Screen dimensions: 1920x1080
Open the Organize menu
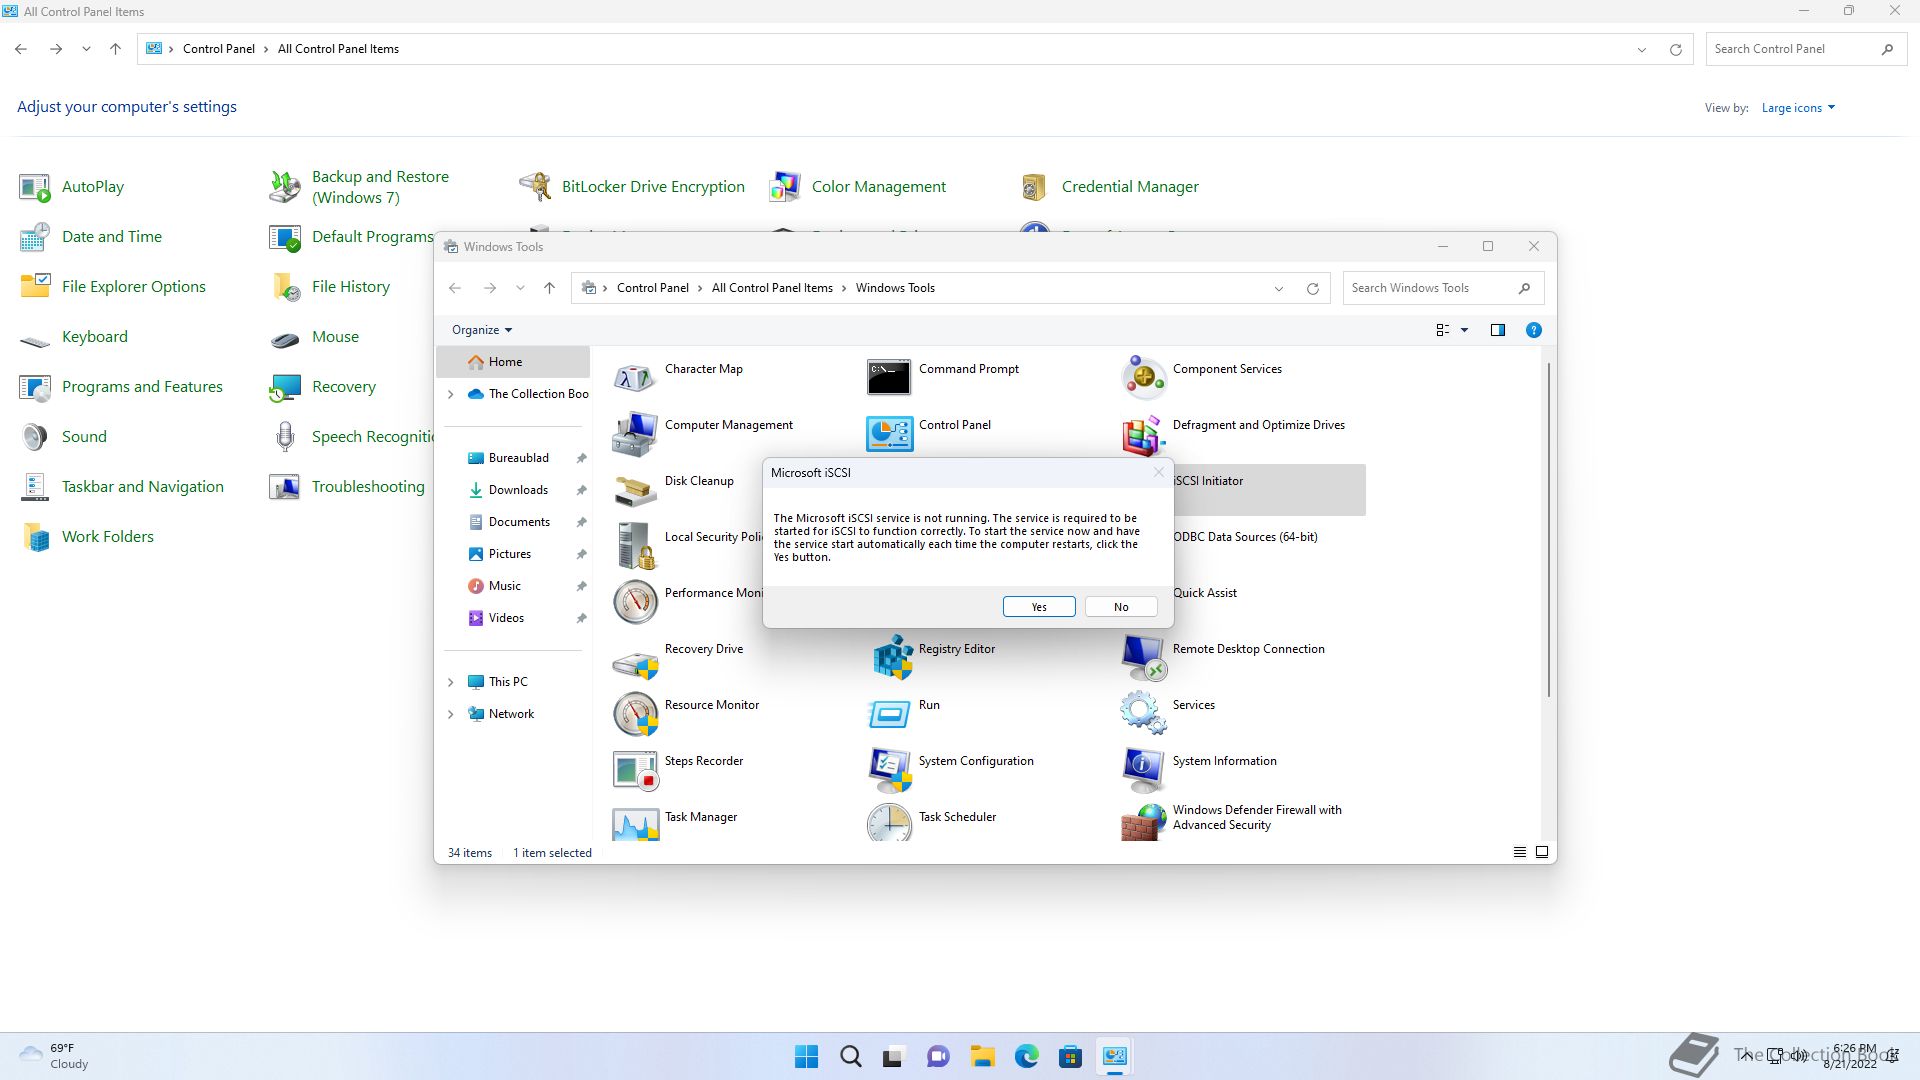(x=481, y=330)
